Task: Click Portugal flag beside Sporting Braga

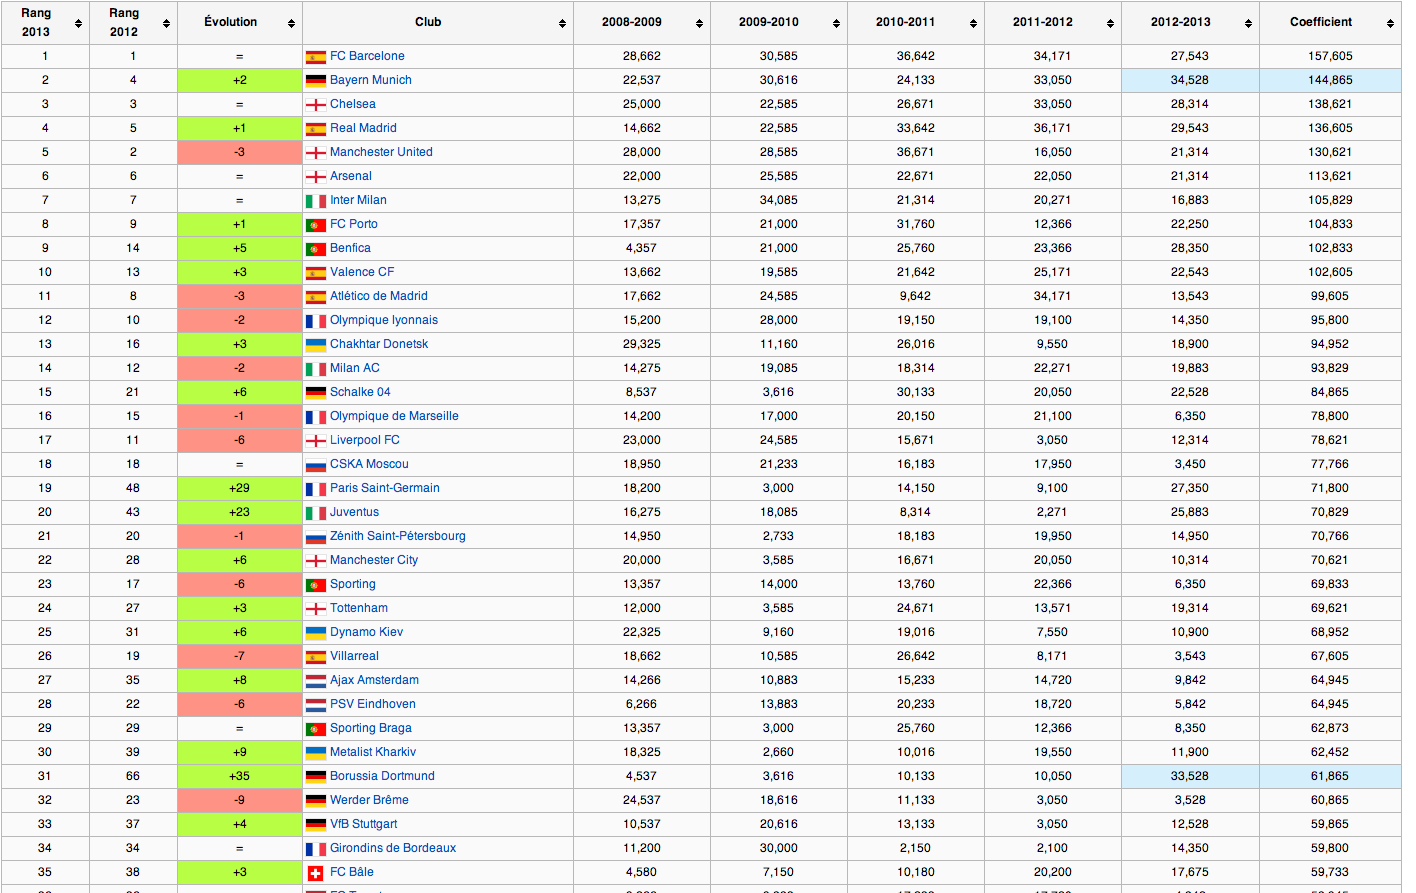Action: (x=316, y=729)
